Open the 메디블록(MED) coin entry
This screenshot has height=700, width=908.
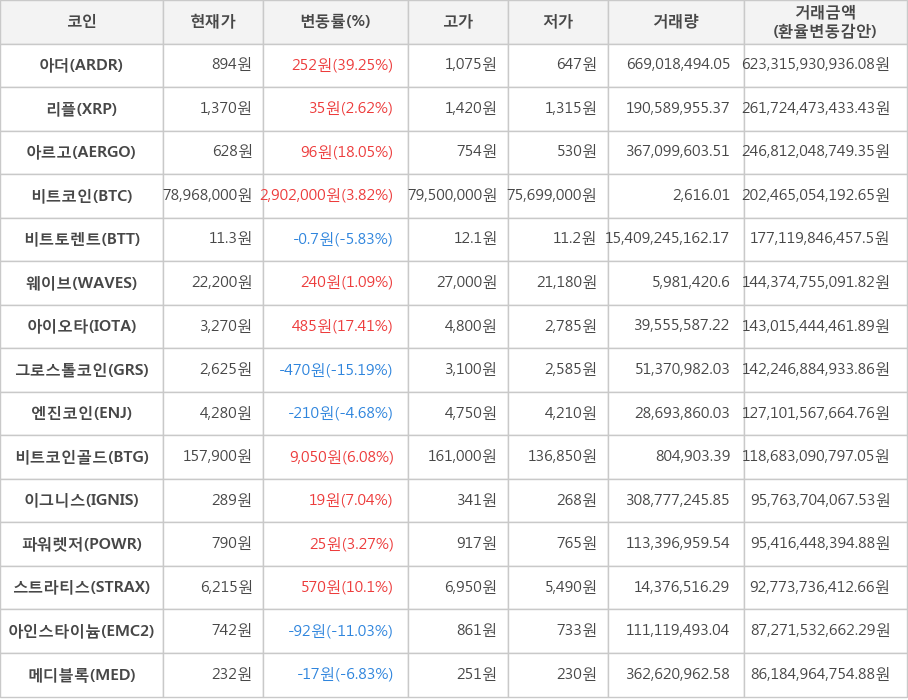[82, 675]
